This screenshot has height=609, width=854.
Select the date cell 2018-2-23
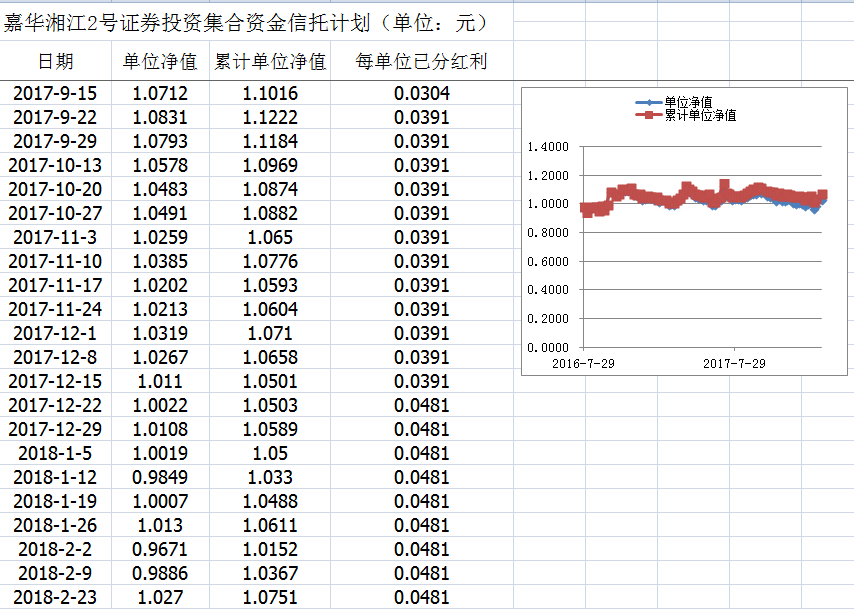point(55,597)
